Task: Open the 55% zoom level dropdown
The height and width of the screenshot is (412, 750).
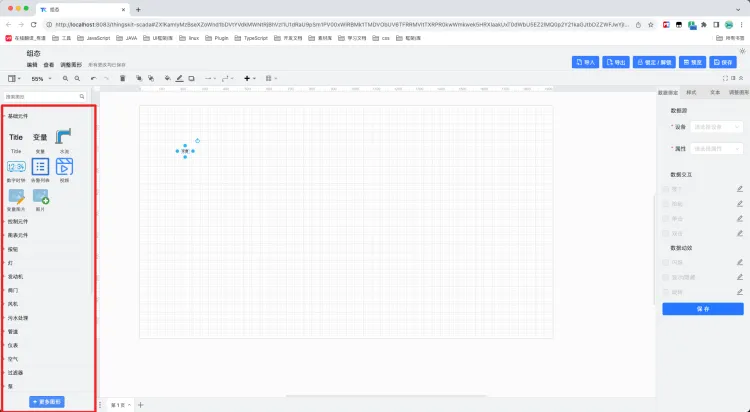Action: tap(41, 78)
